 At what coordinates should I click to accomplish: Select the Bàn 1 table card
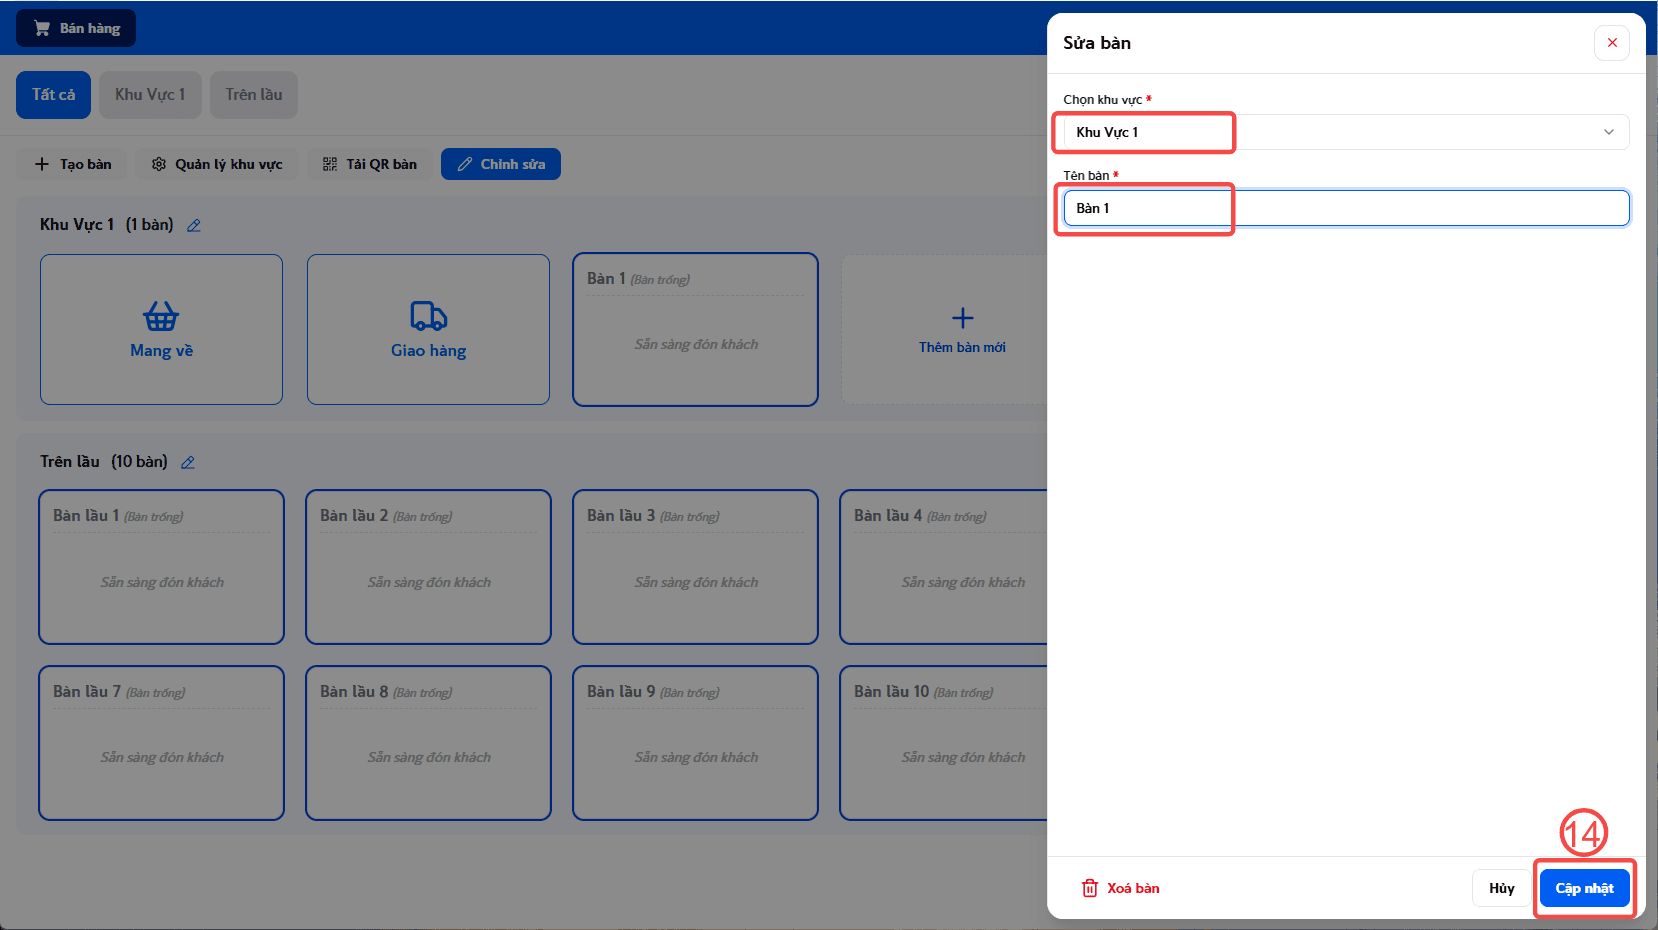tap(695, 329)
